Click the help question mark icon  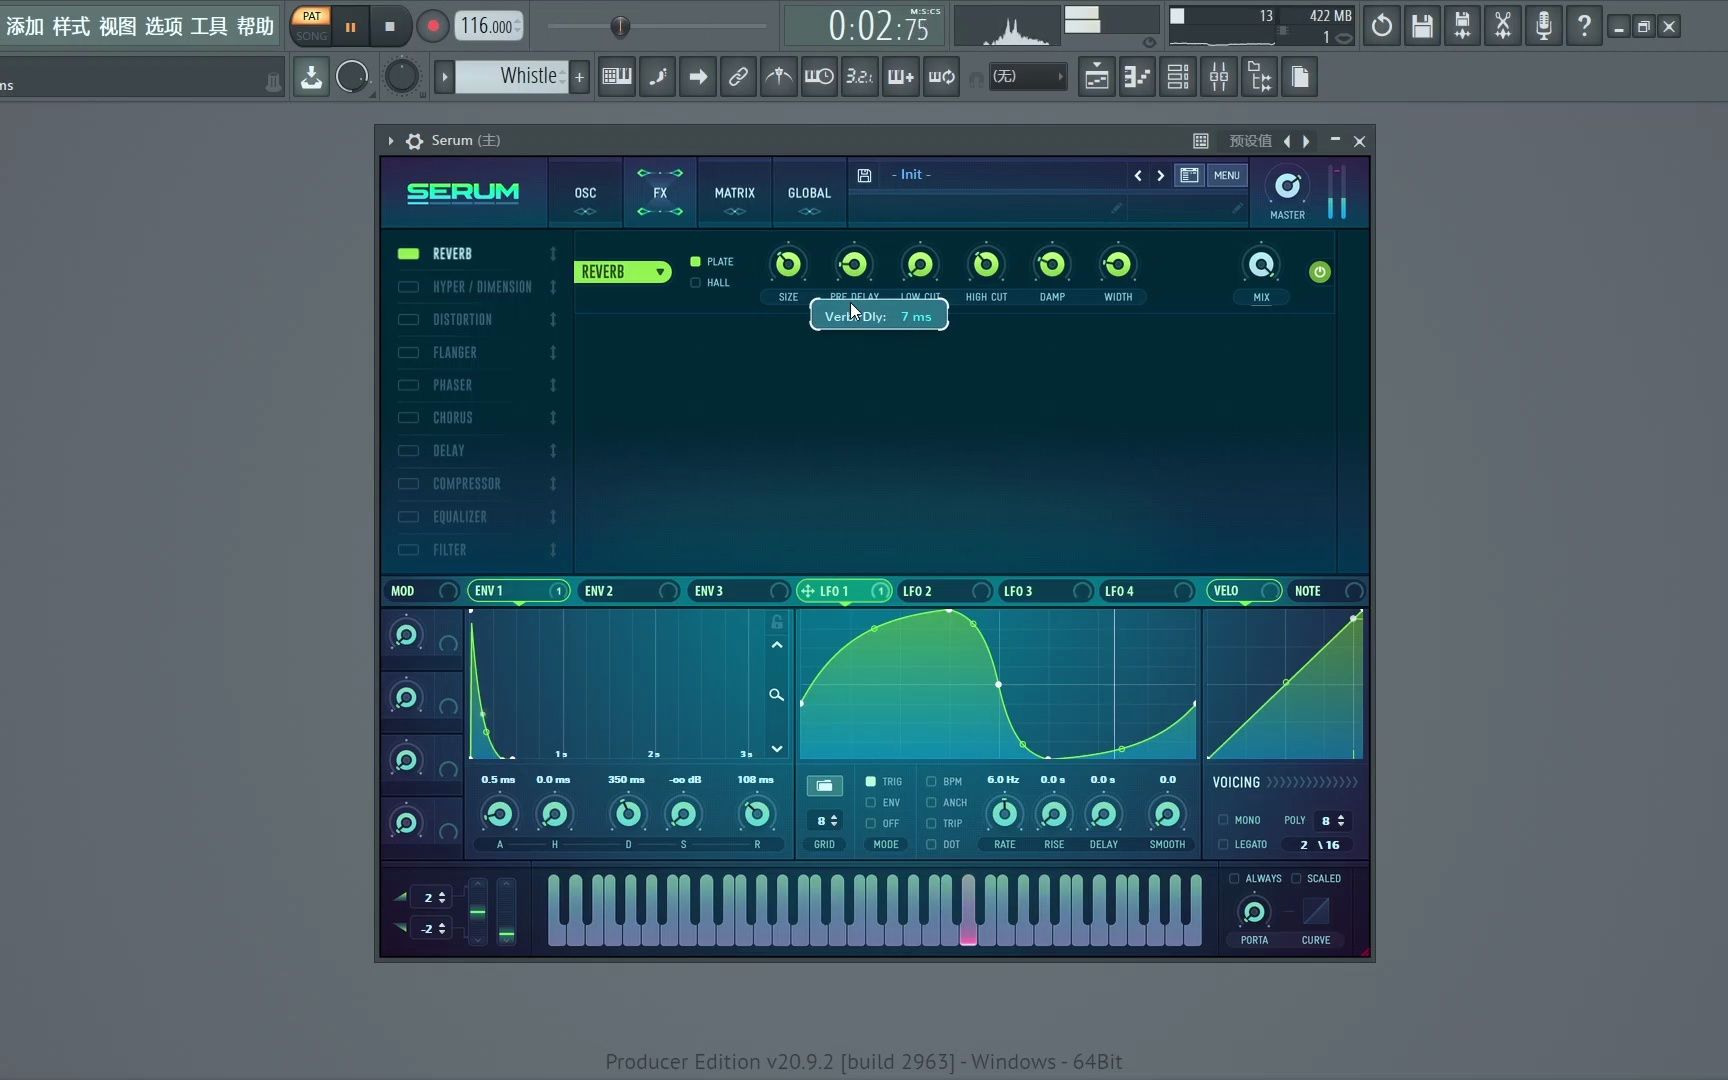(1584, 26)
